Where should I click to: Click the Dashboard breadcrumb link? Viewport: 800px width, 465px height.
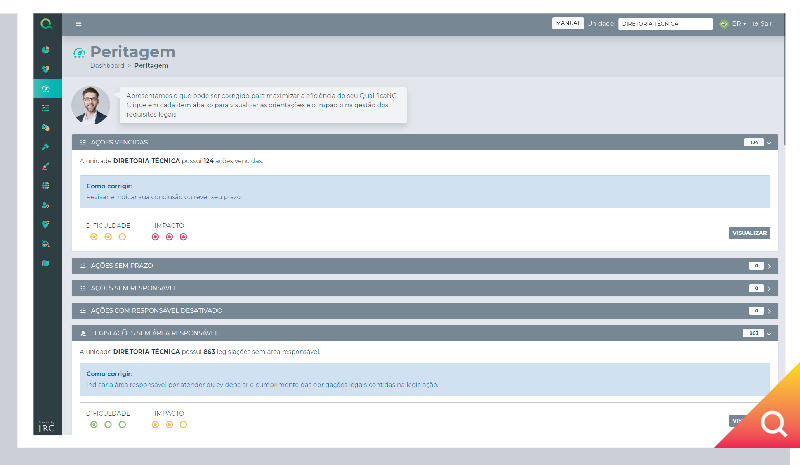click(106, 65)
